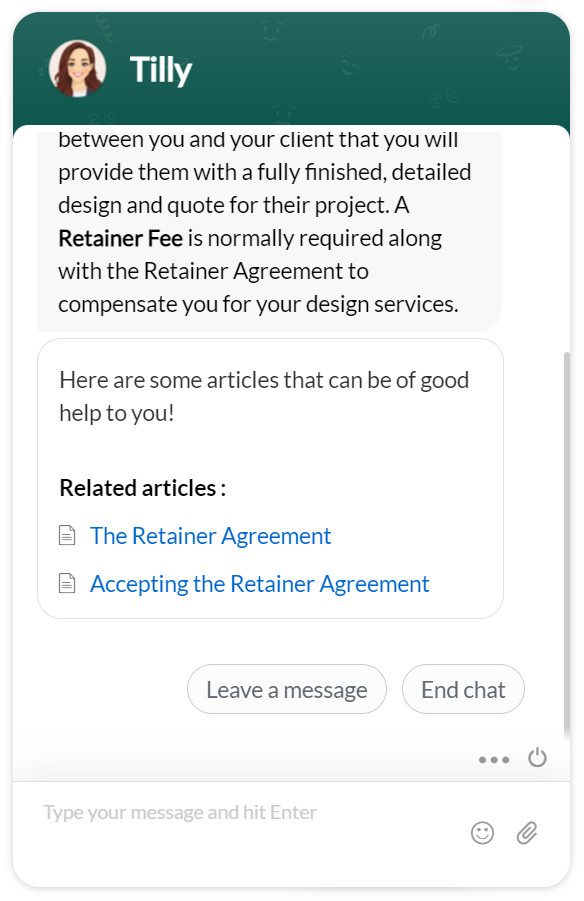
Task: Open the three-dots more options menu
Action: coord(494,760)
